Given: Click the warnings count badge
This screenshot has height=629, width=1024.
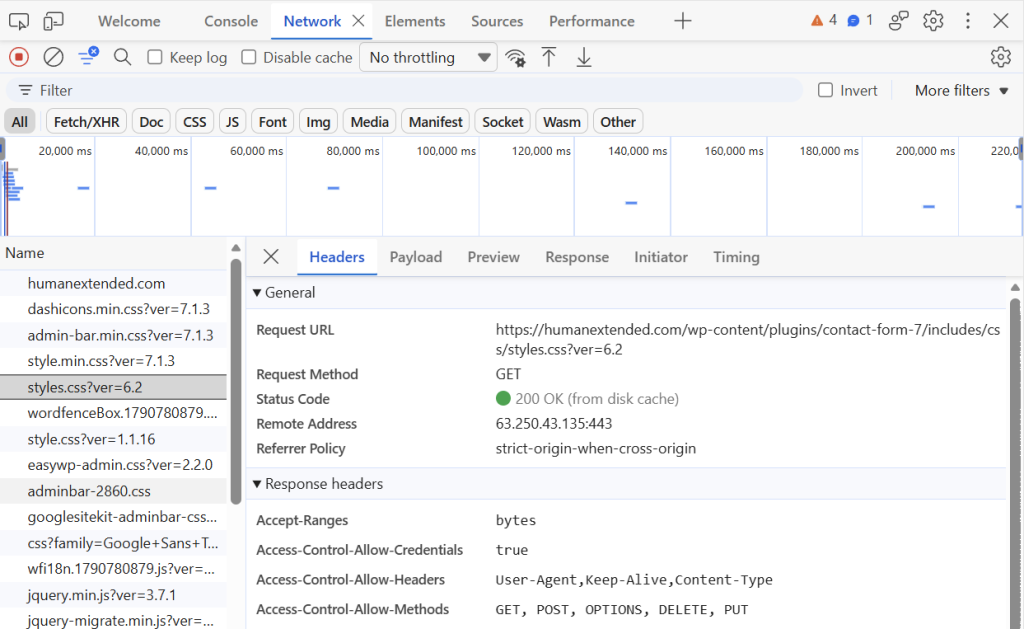Looking at the screenshot, I should pyautogui.click(x=824, y=20).
